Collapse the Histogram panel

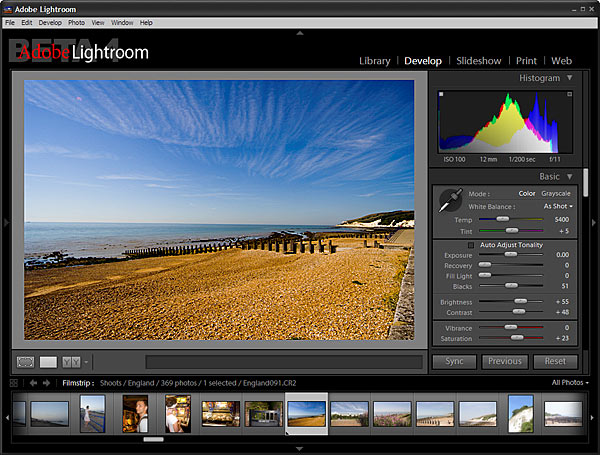[x=570, y=78]
